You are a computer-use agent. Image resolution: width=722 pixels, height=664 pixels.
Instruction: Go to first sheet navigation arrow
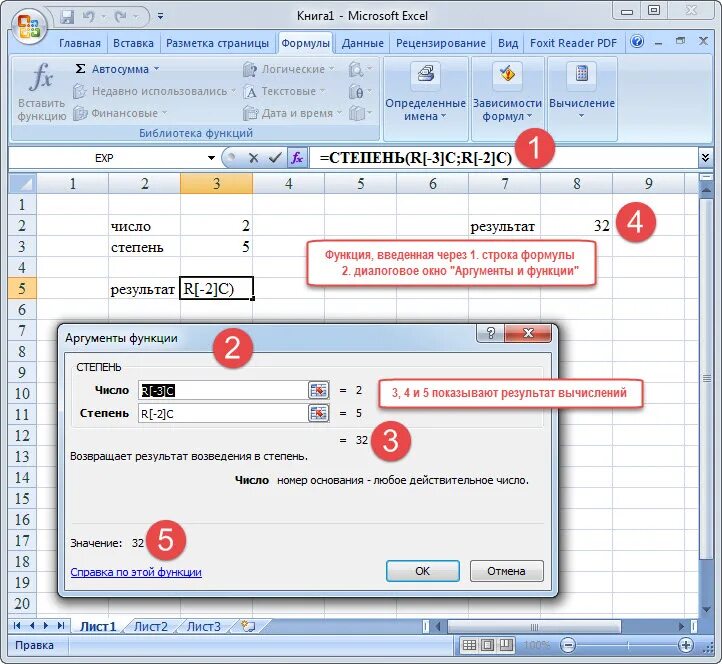click(x=17, y=625)
